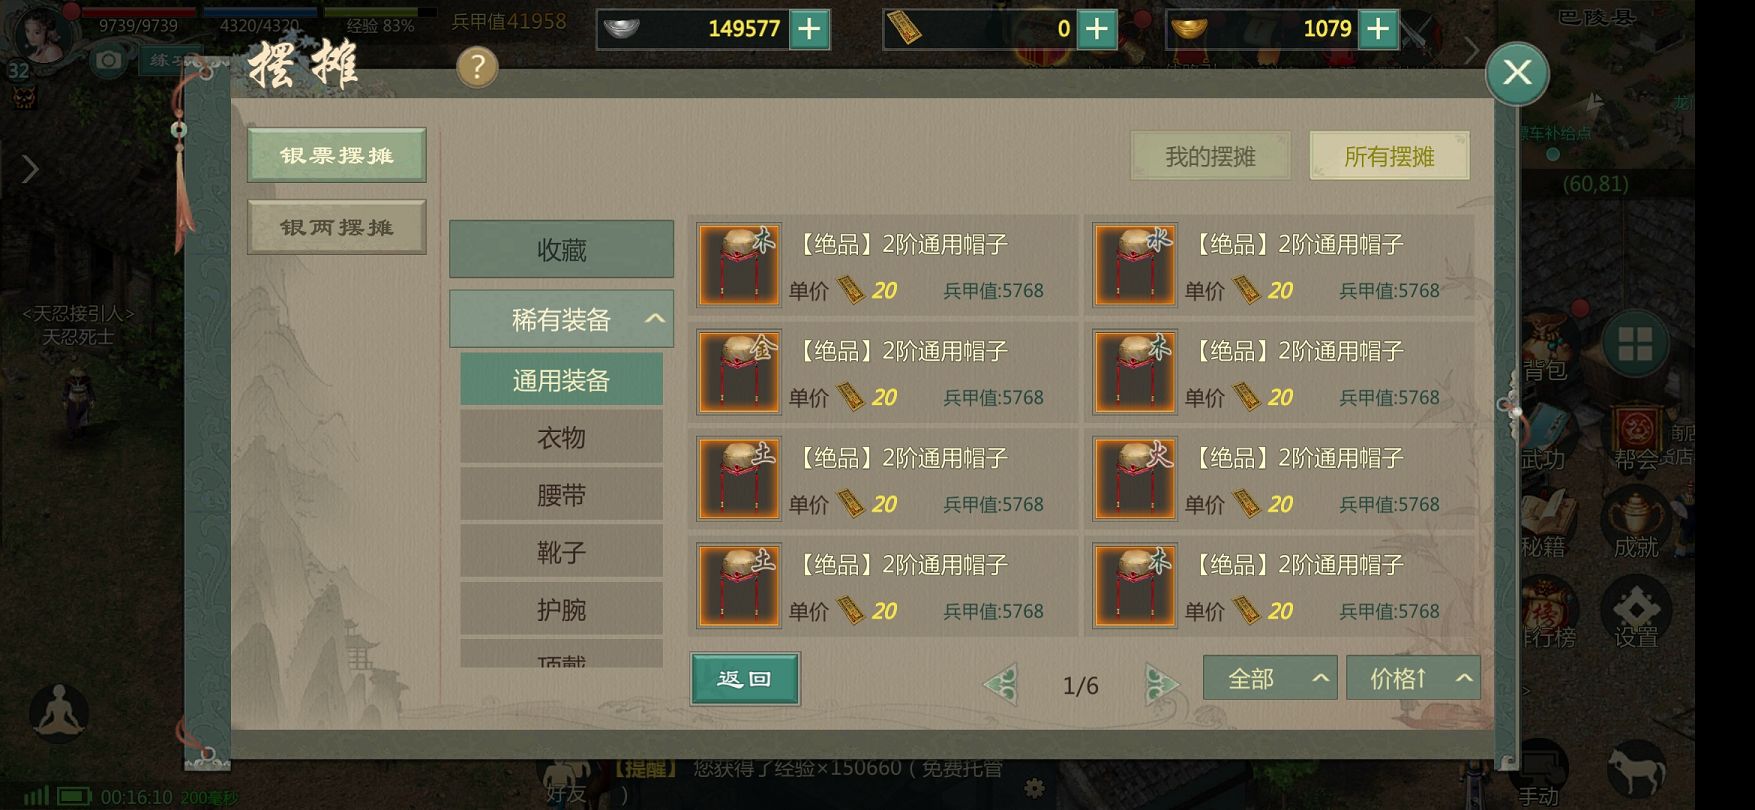Switch to 银两摆摊 stall mode
The image size is (1755, 810).
(x=337, y=227)
